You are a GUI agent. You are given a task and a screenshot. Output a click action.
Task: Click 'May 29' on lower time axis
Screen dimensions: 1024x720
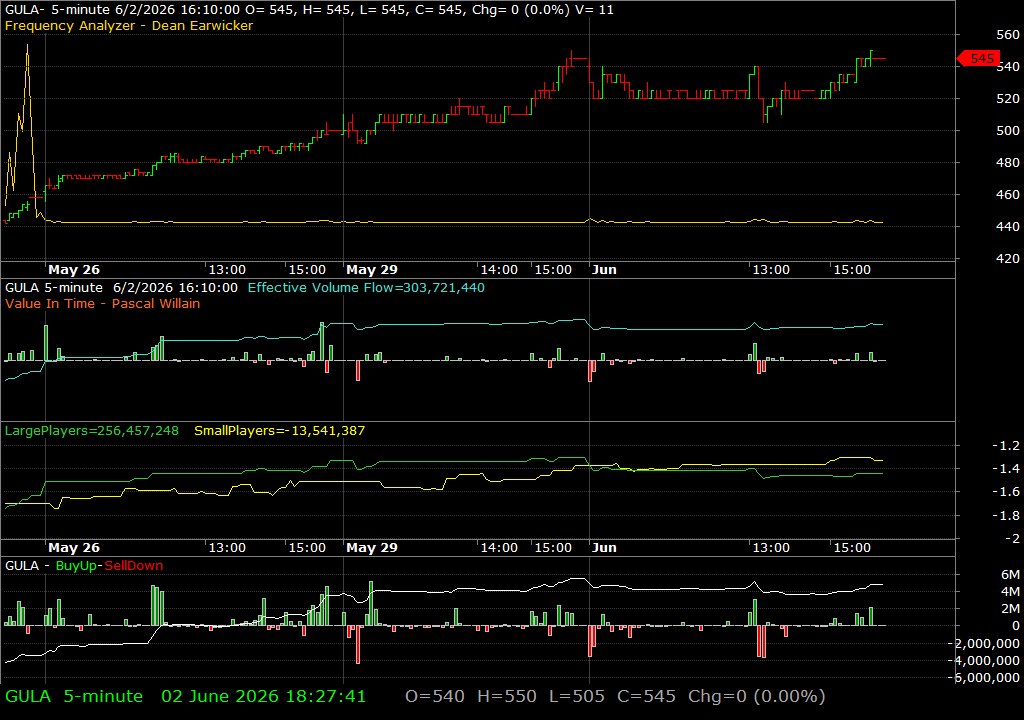click(x=372, y=548)
